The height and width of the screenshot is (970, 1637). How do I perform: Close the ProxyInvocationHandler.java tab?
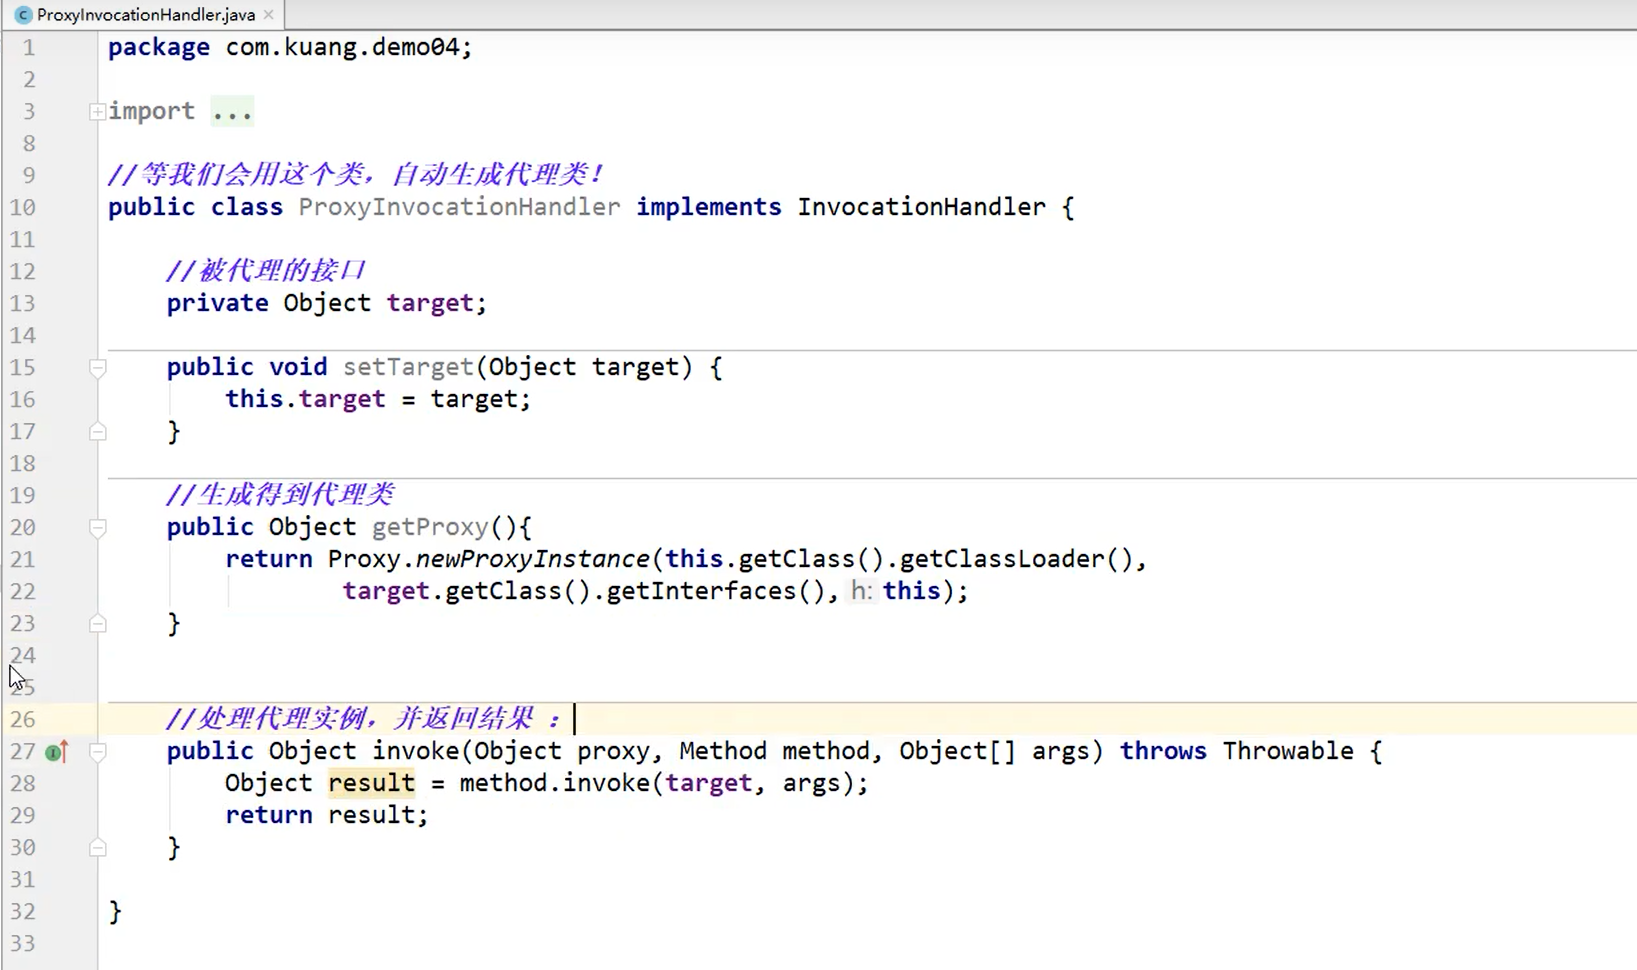point(268,15)
